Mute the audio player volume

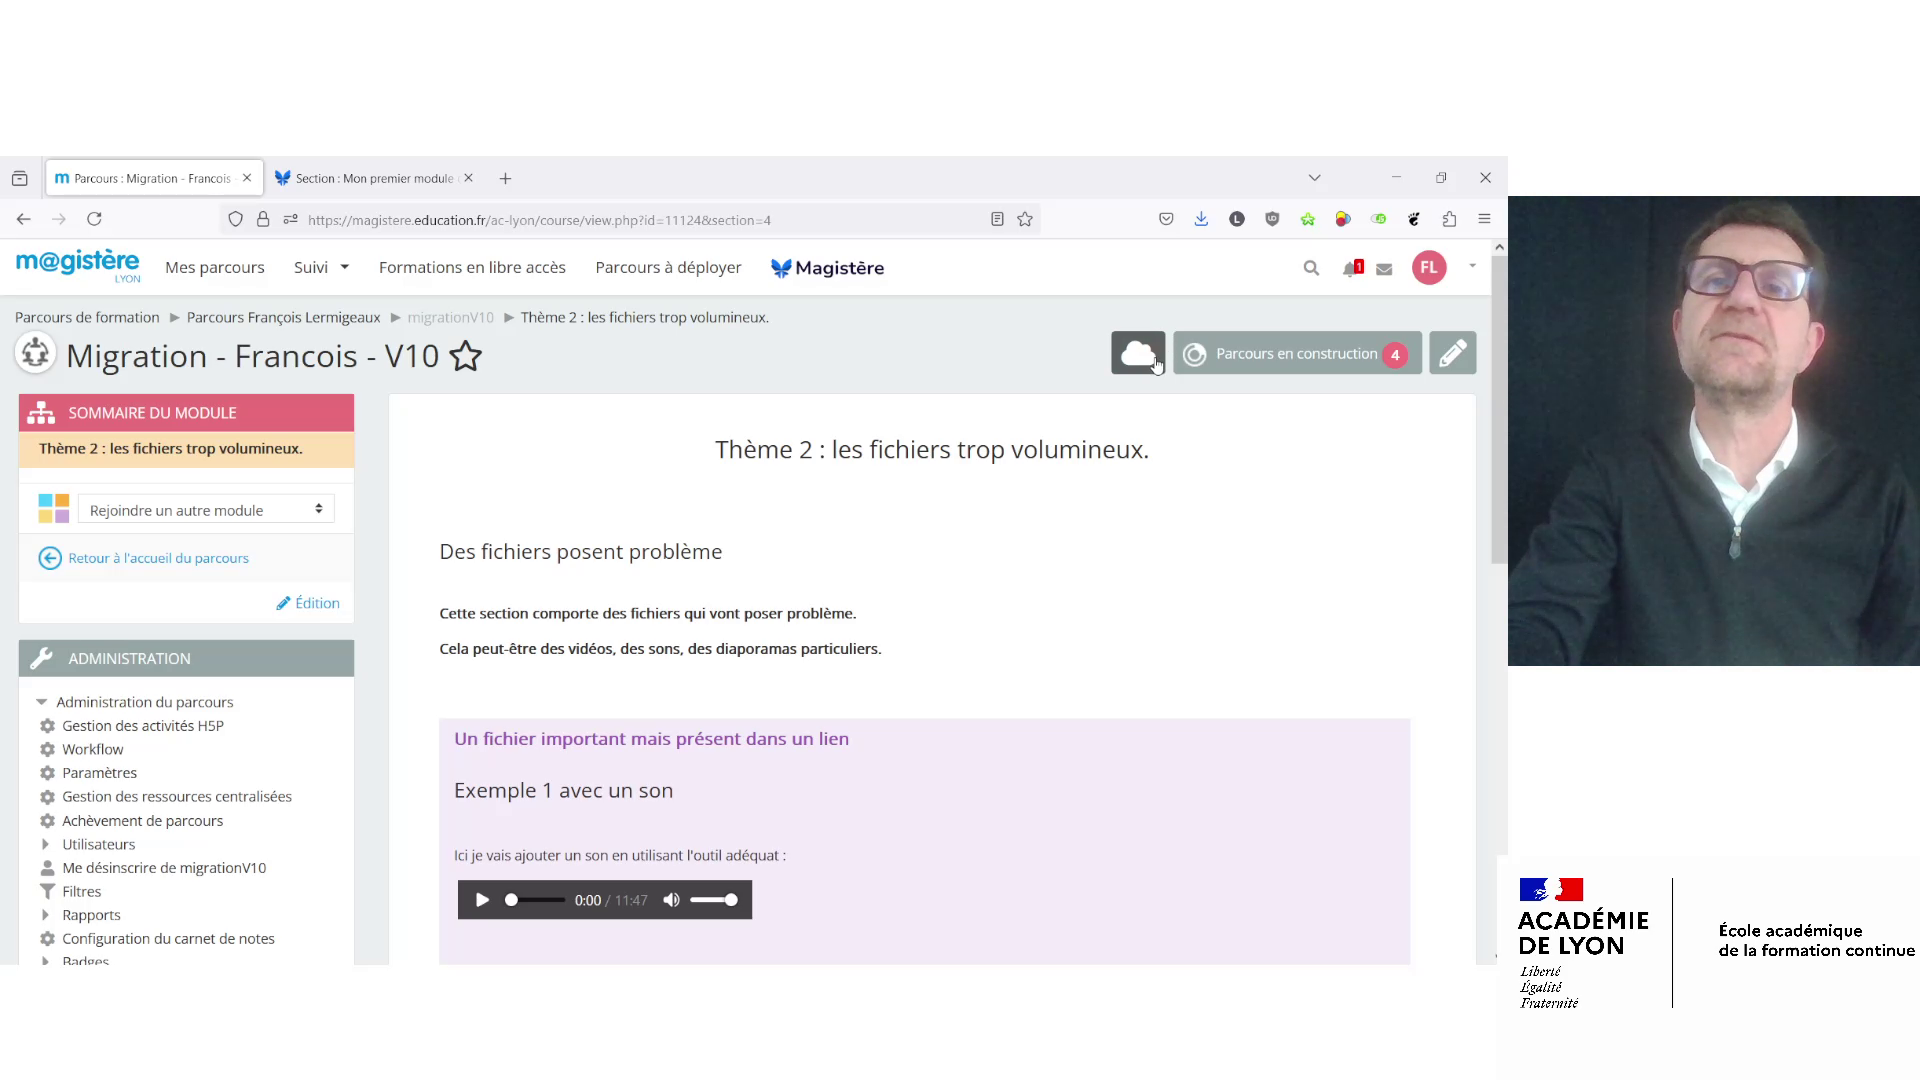(671, 900)
